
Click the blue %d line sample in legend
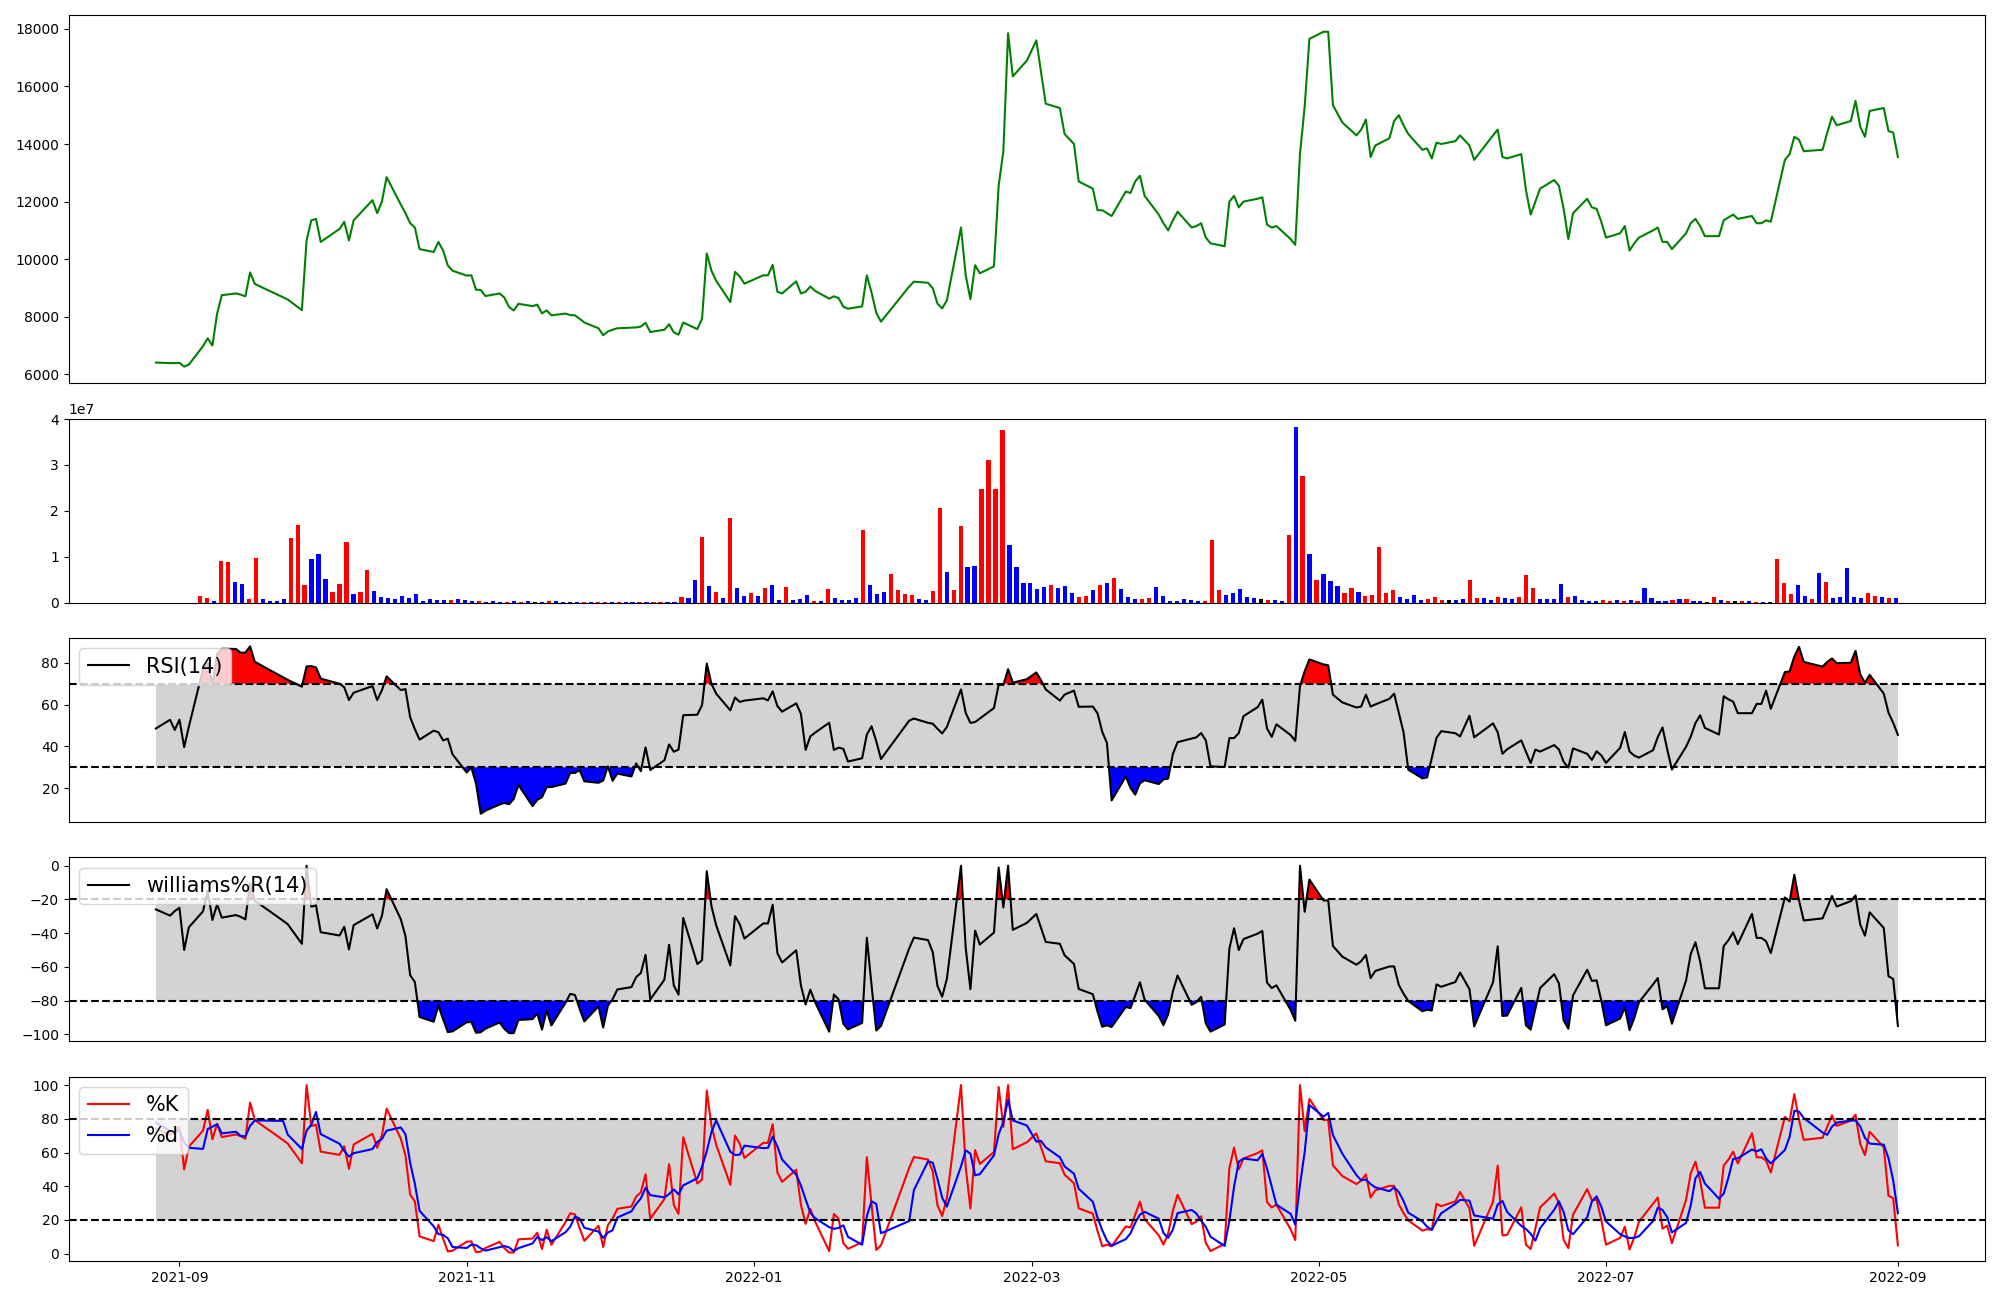(x=109, y=1135)
